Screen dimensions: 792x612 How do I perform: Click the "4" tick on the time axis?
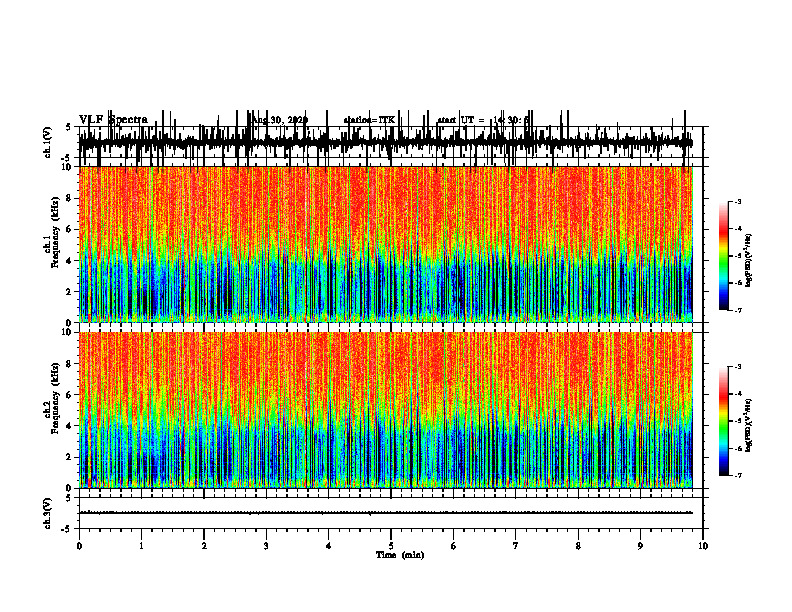[x=329, y=546]
